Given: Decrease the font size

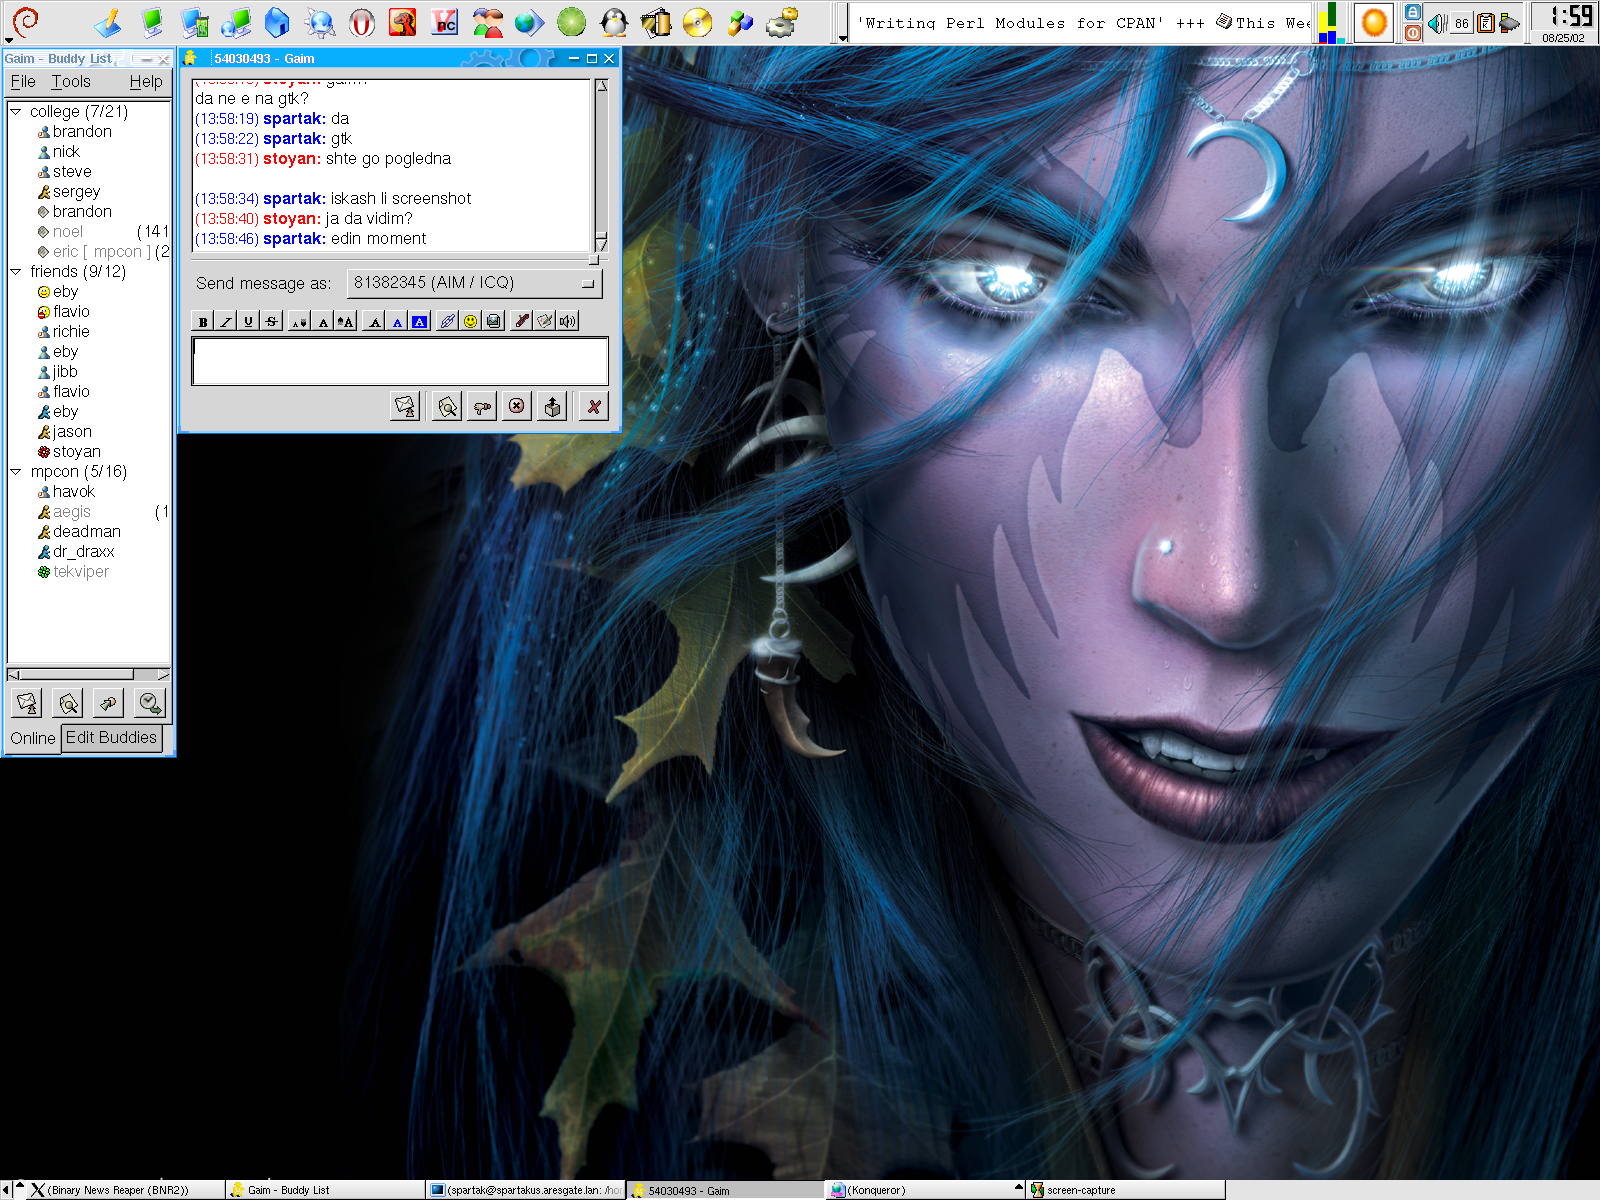Looking at the screenshot, I should pos(299,321).
